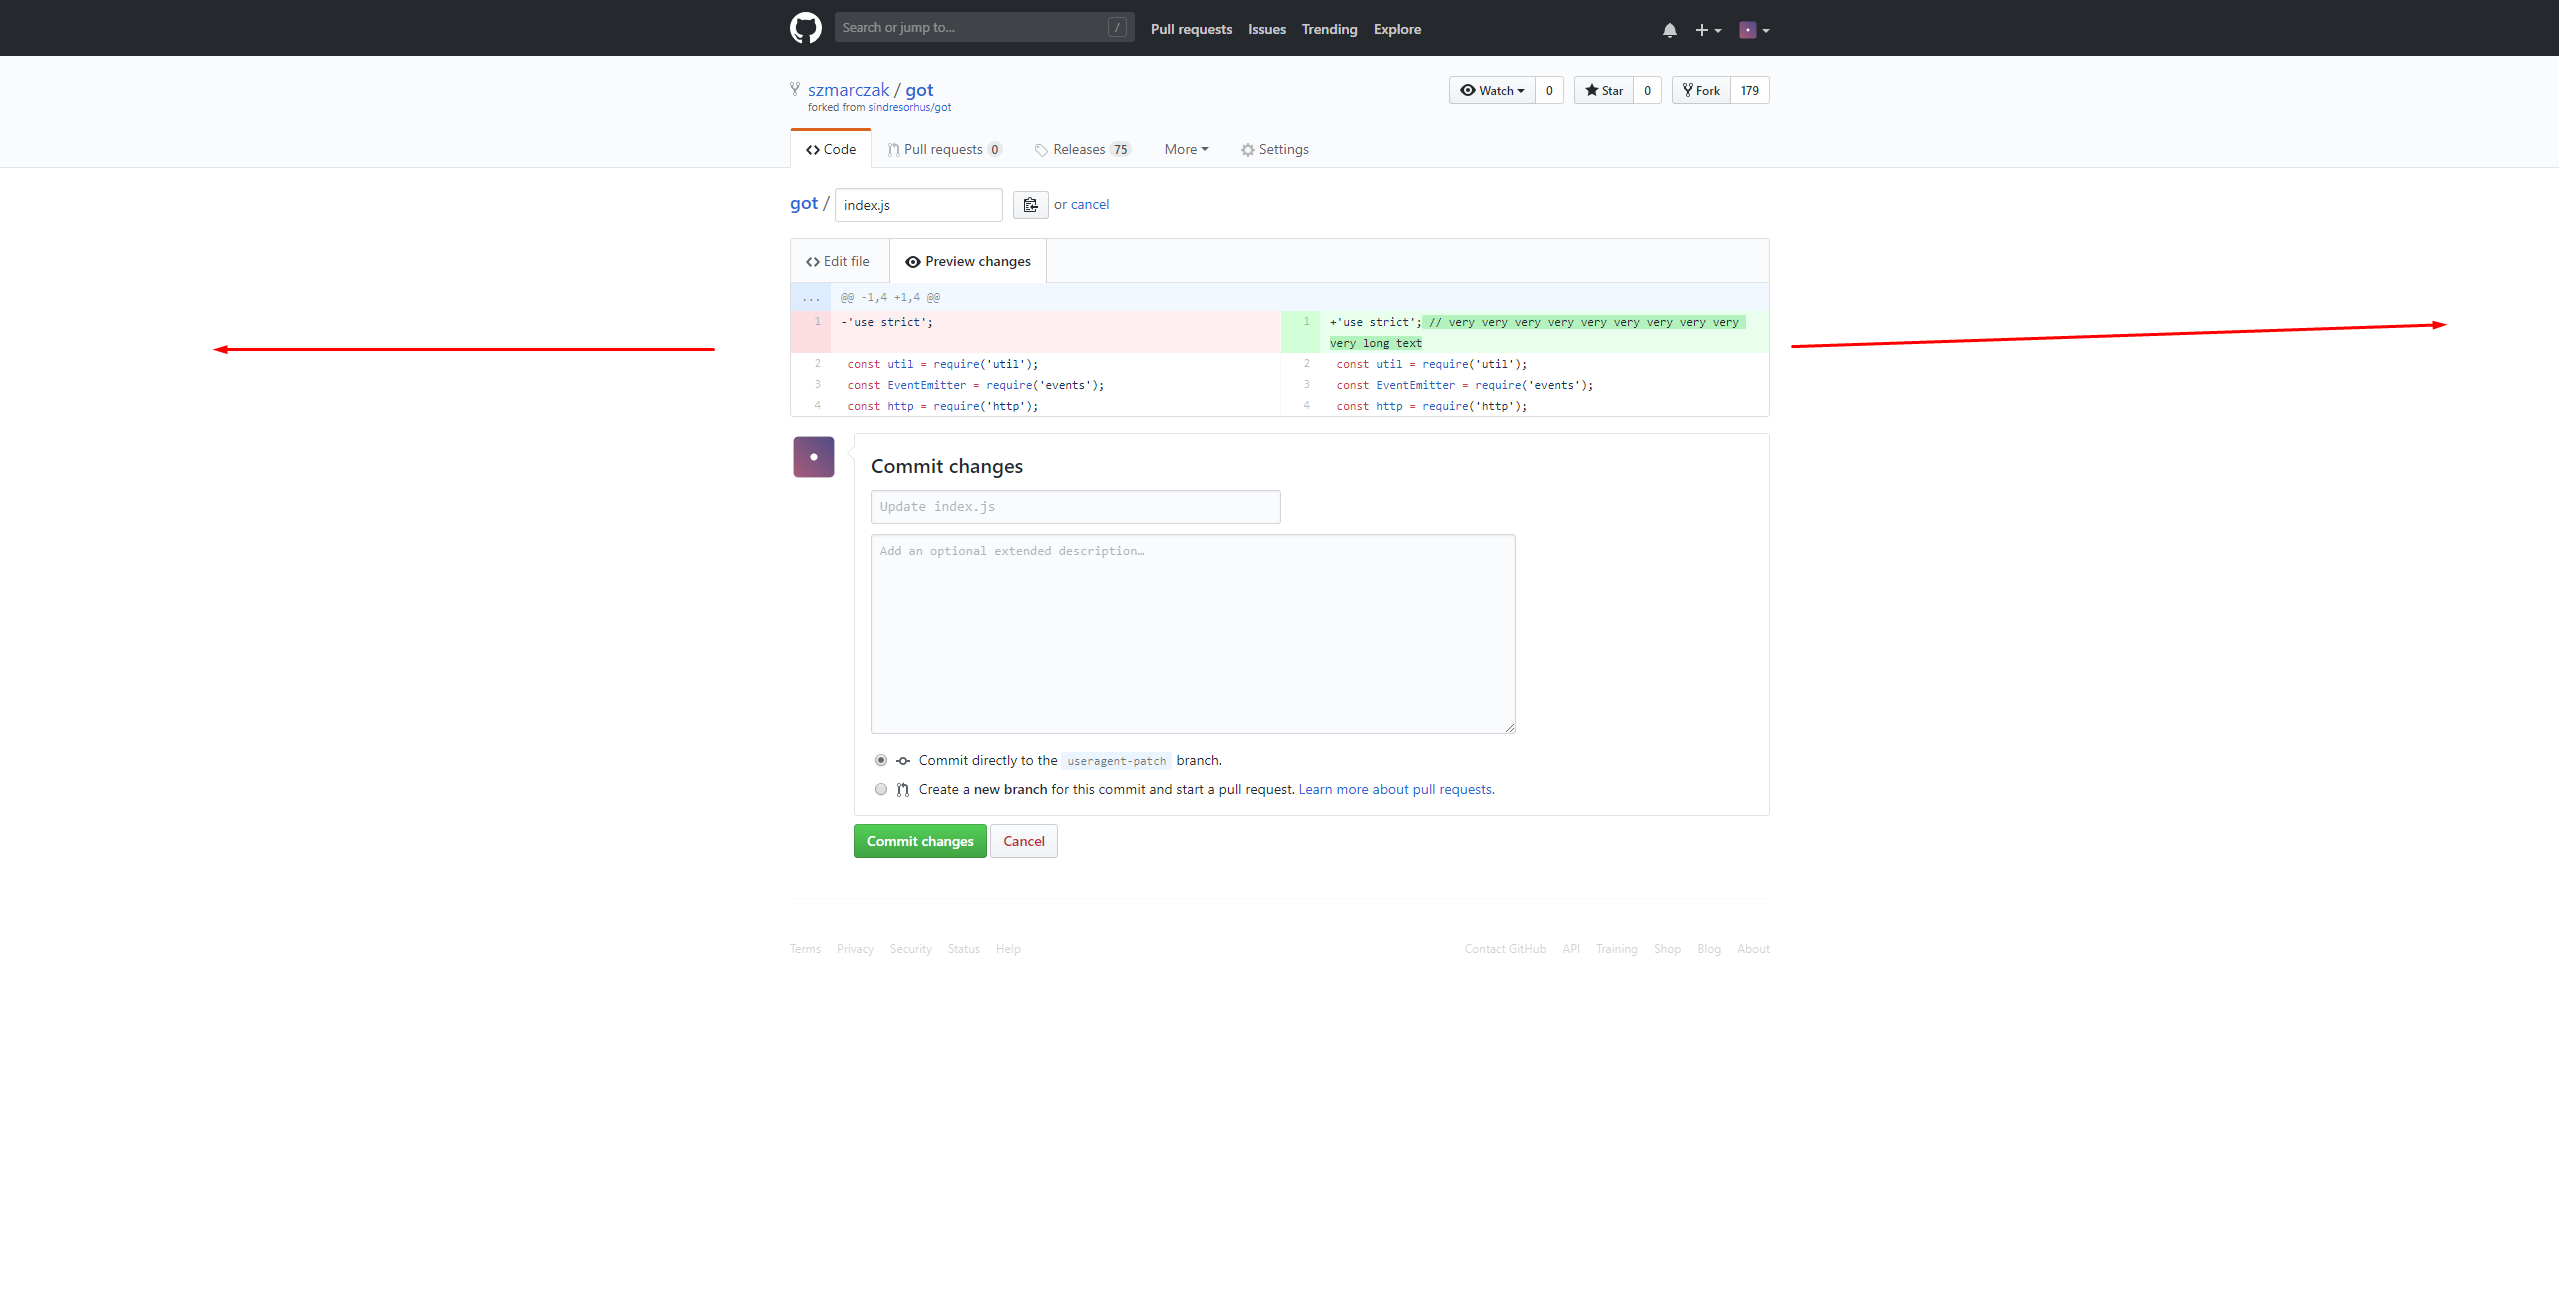Switch to the Code tab

click(831, 149)
